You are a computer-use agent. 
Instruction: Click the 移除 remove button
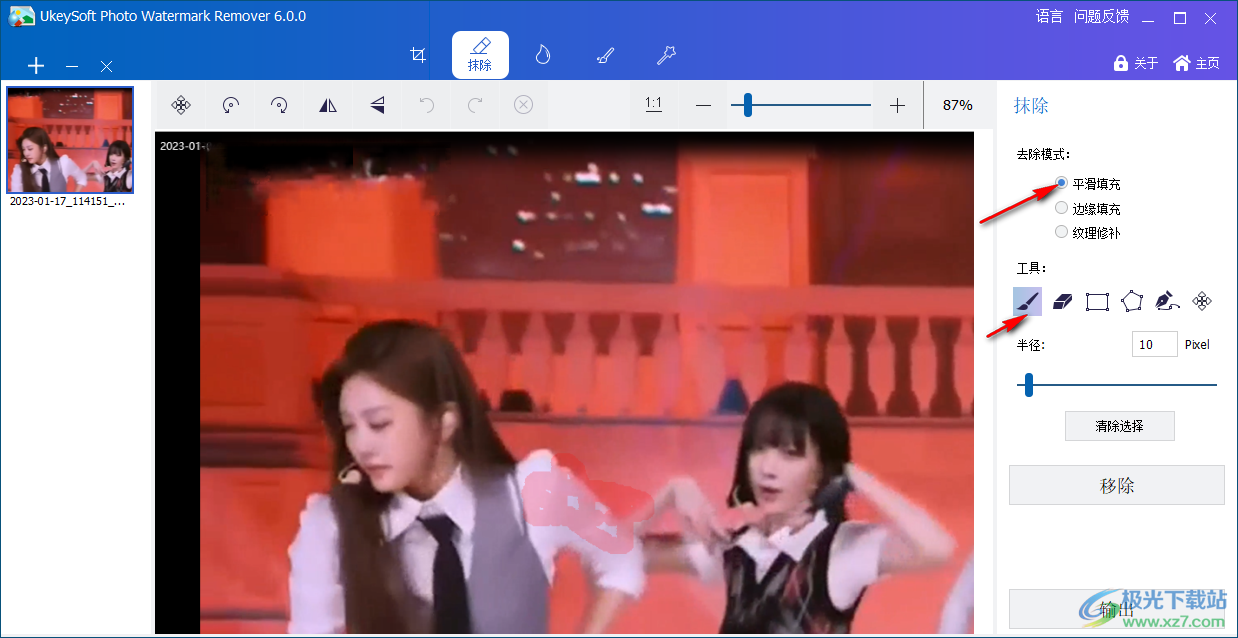click(1117, 486)
